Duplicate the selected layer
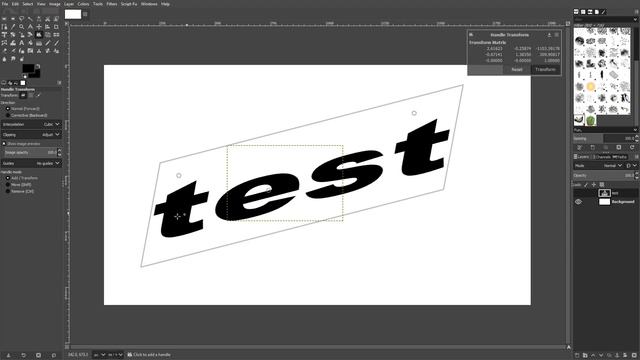This screenshot has height=360, width=640. [609, 355]
